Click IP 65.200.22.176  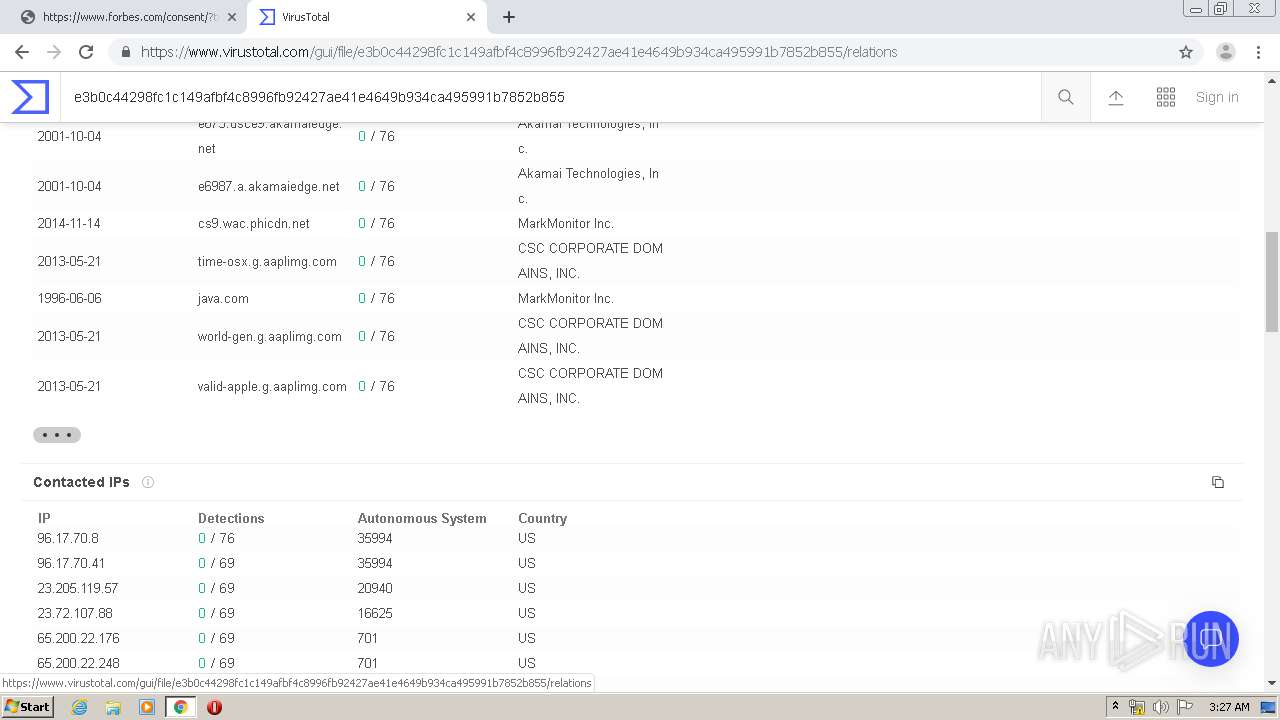(78, 638)
